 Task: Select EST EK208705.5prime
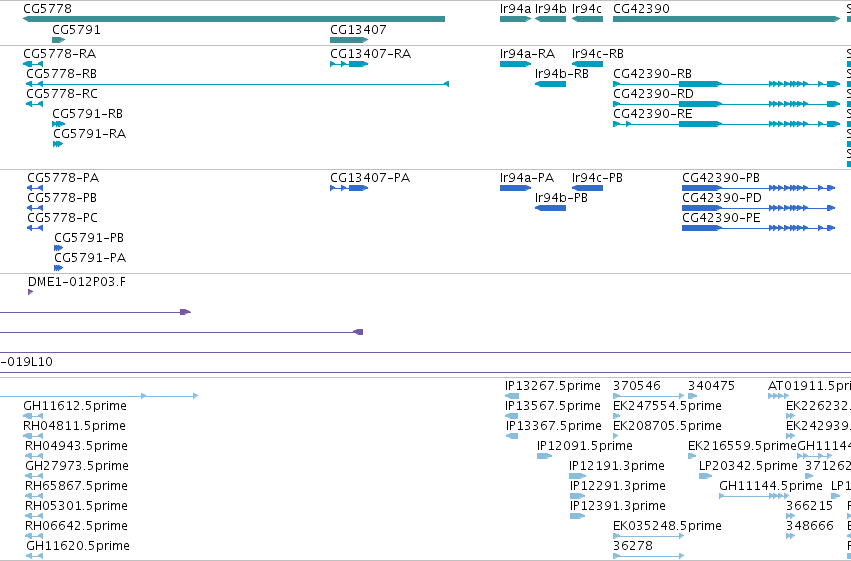(x=668, y=426)
